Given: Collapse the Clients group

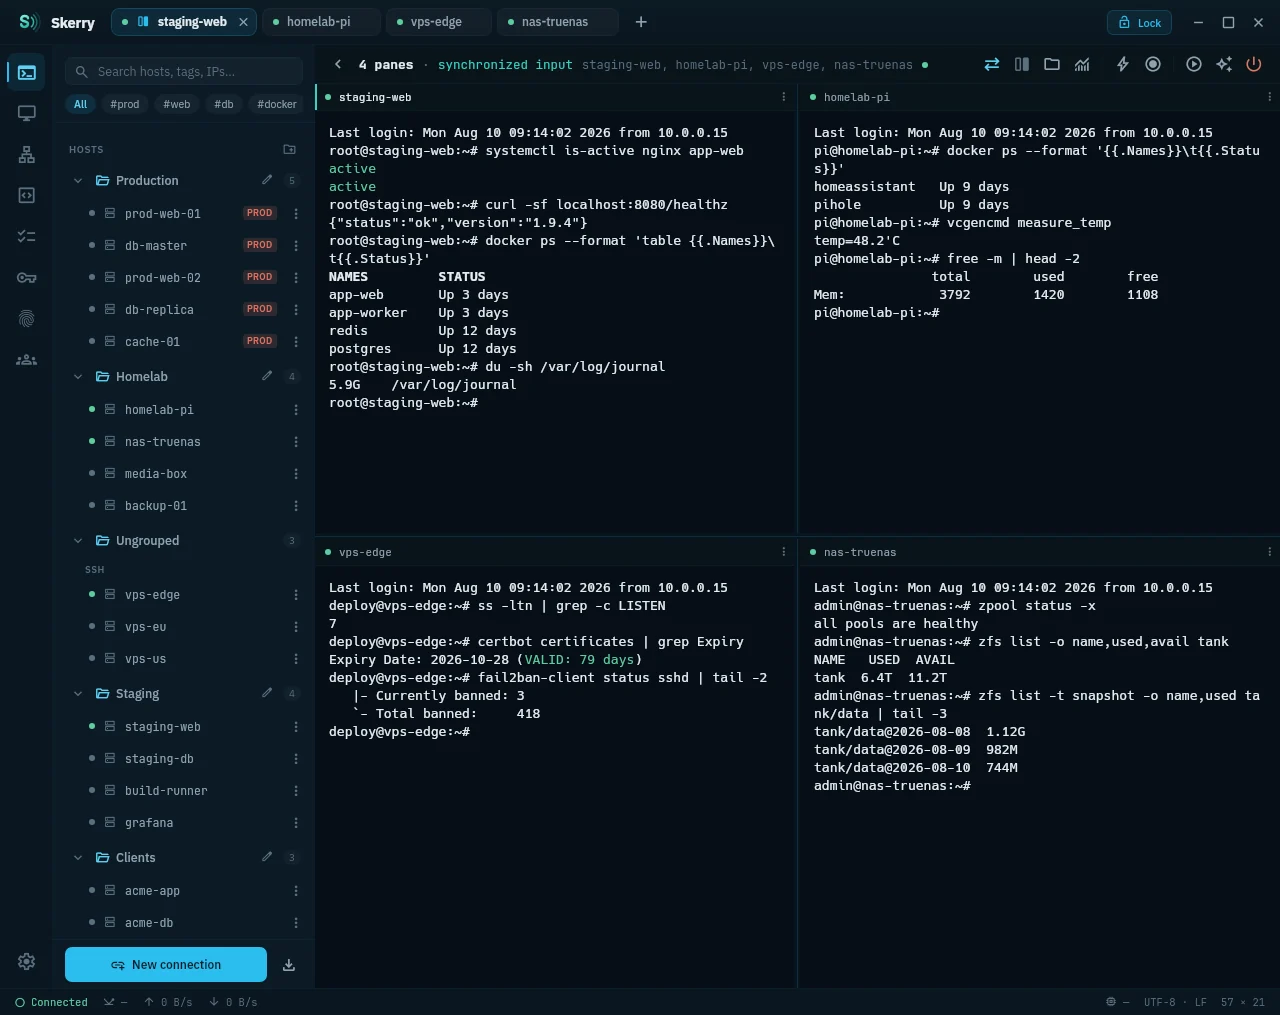Looking at the screenshot, I should 78,858.
